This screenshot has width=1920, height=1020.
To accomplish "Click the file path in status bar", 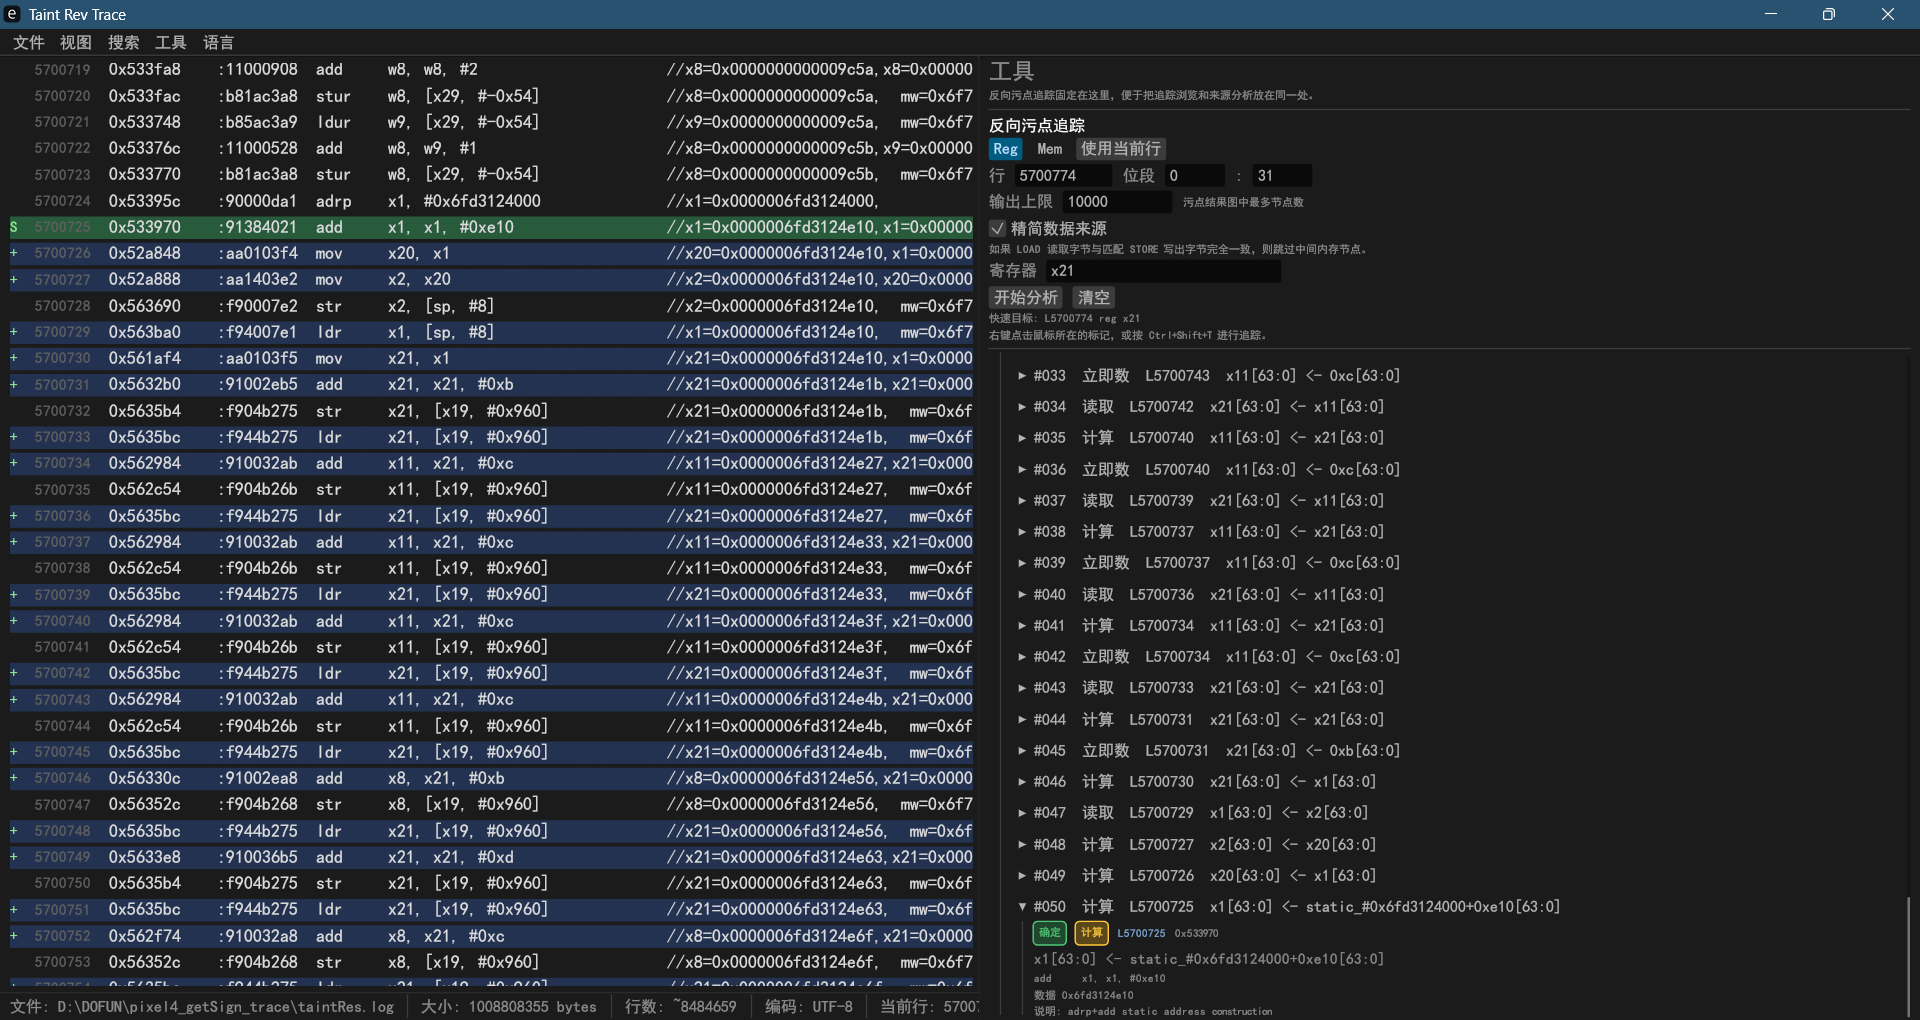I will pos(202,1007).
